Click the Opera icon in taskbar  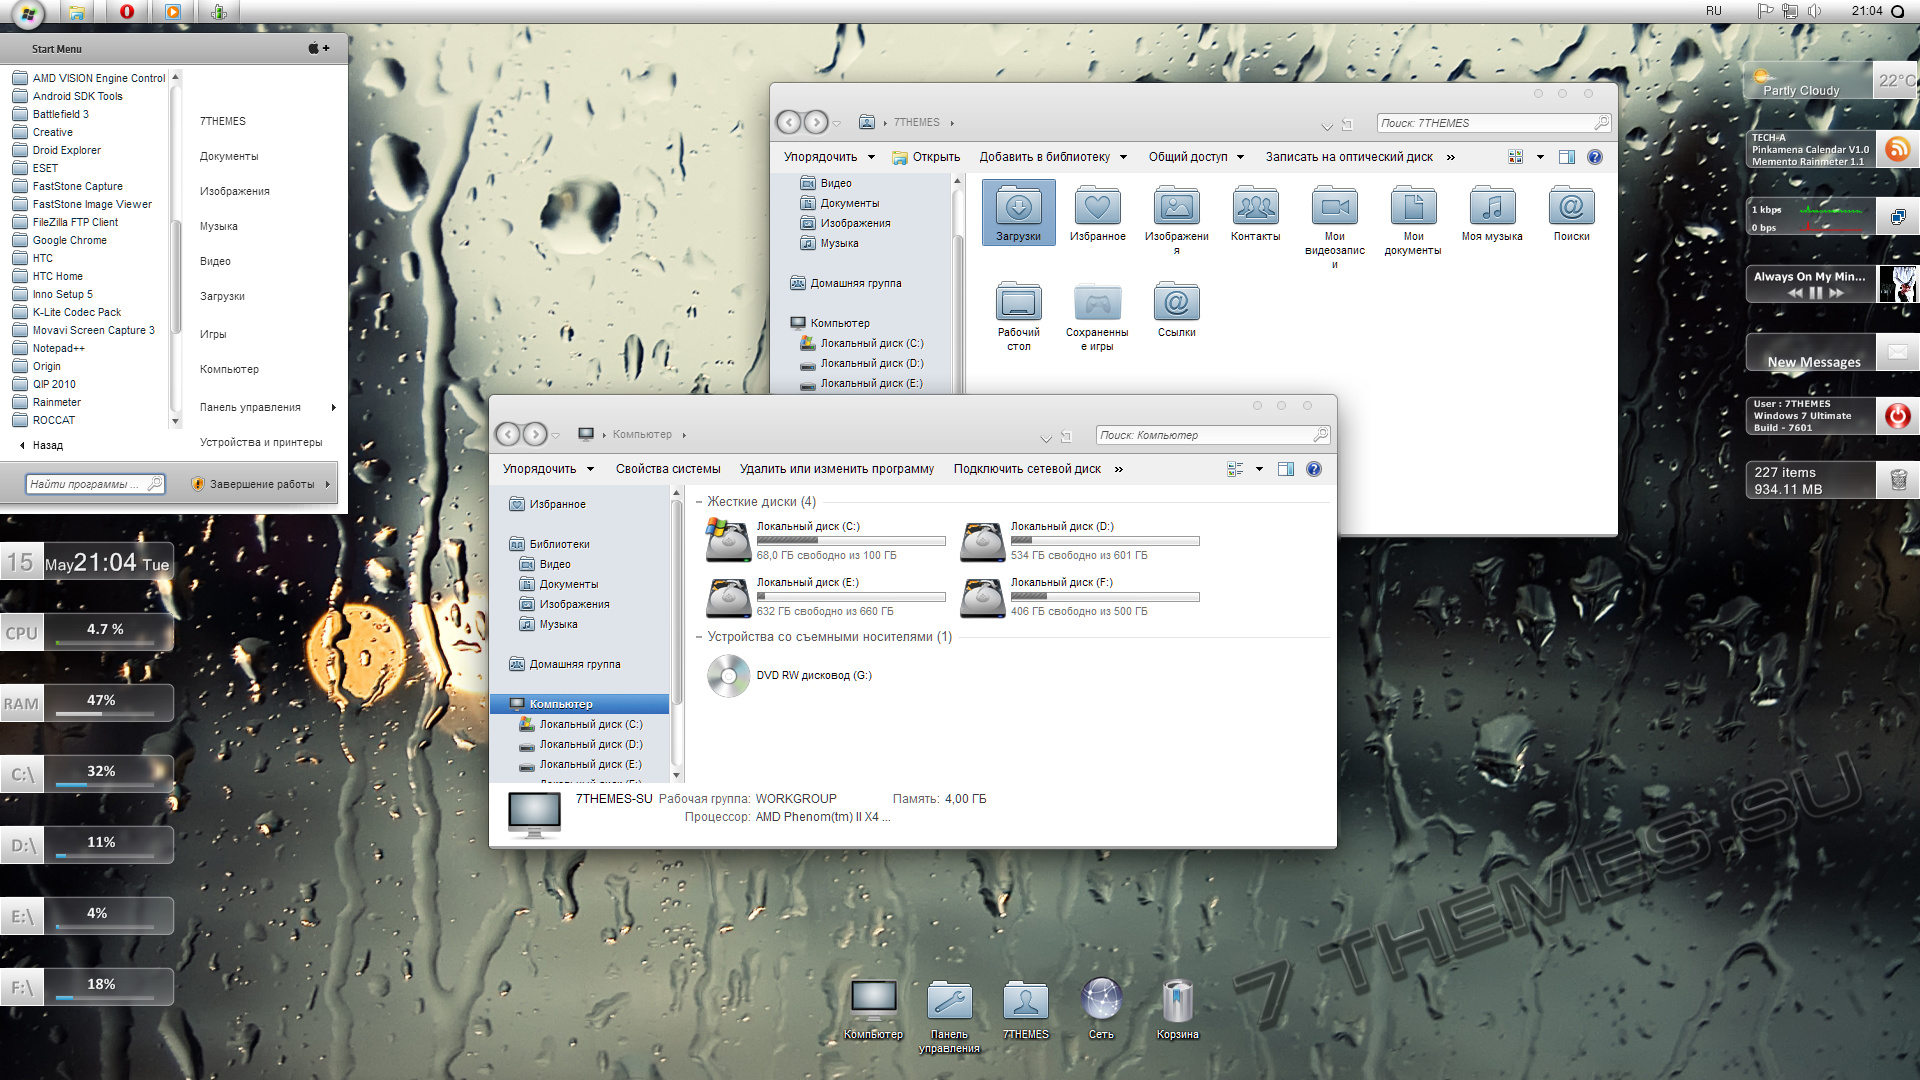126,12
